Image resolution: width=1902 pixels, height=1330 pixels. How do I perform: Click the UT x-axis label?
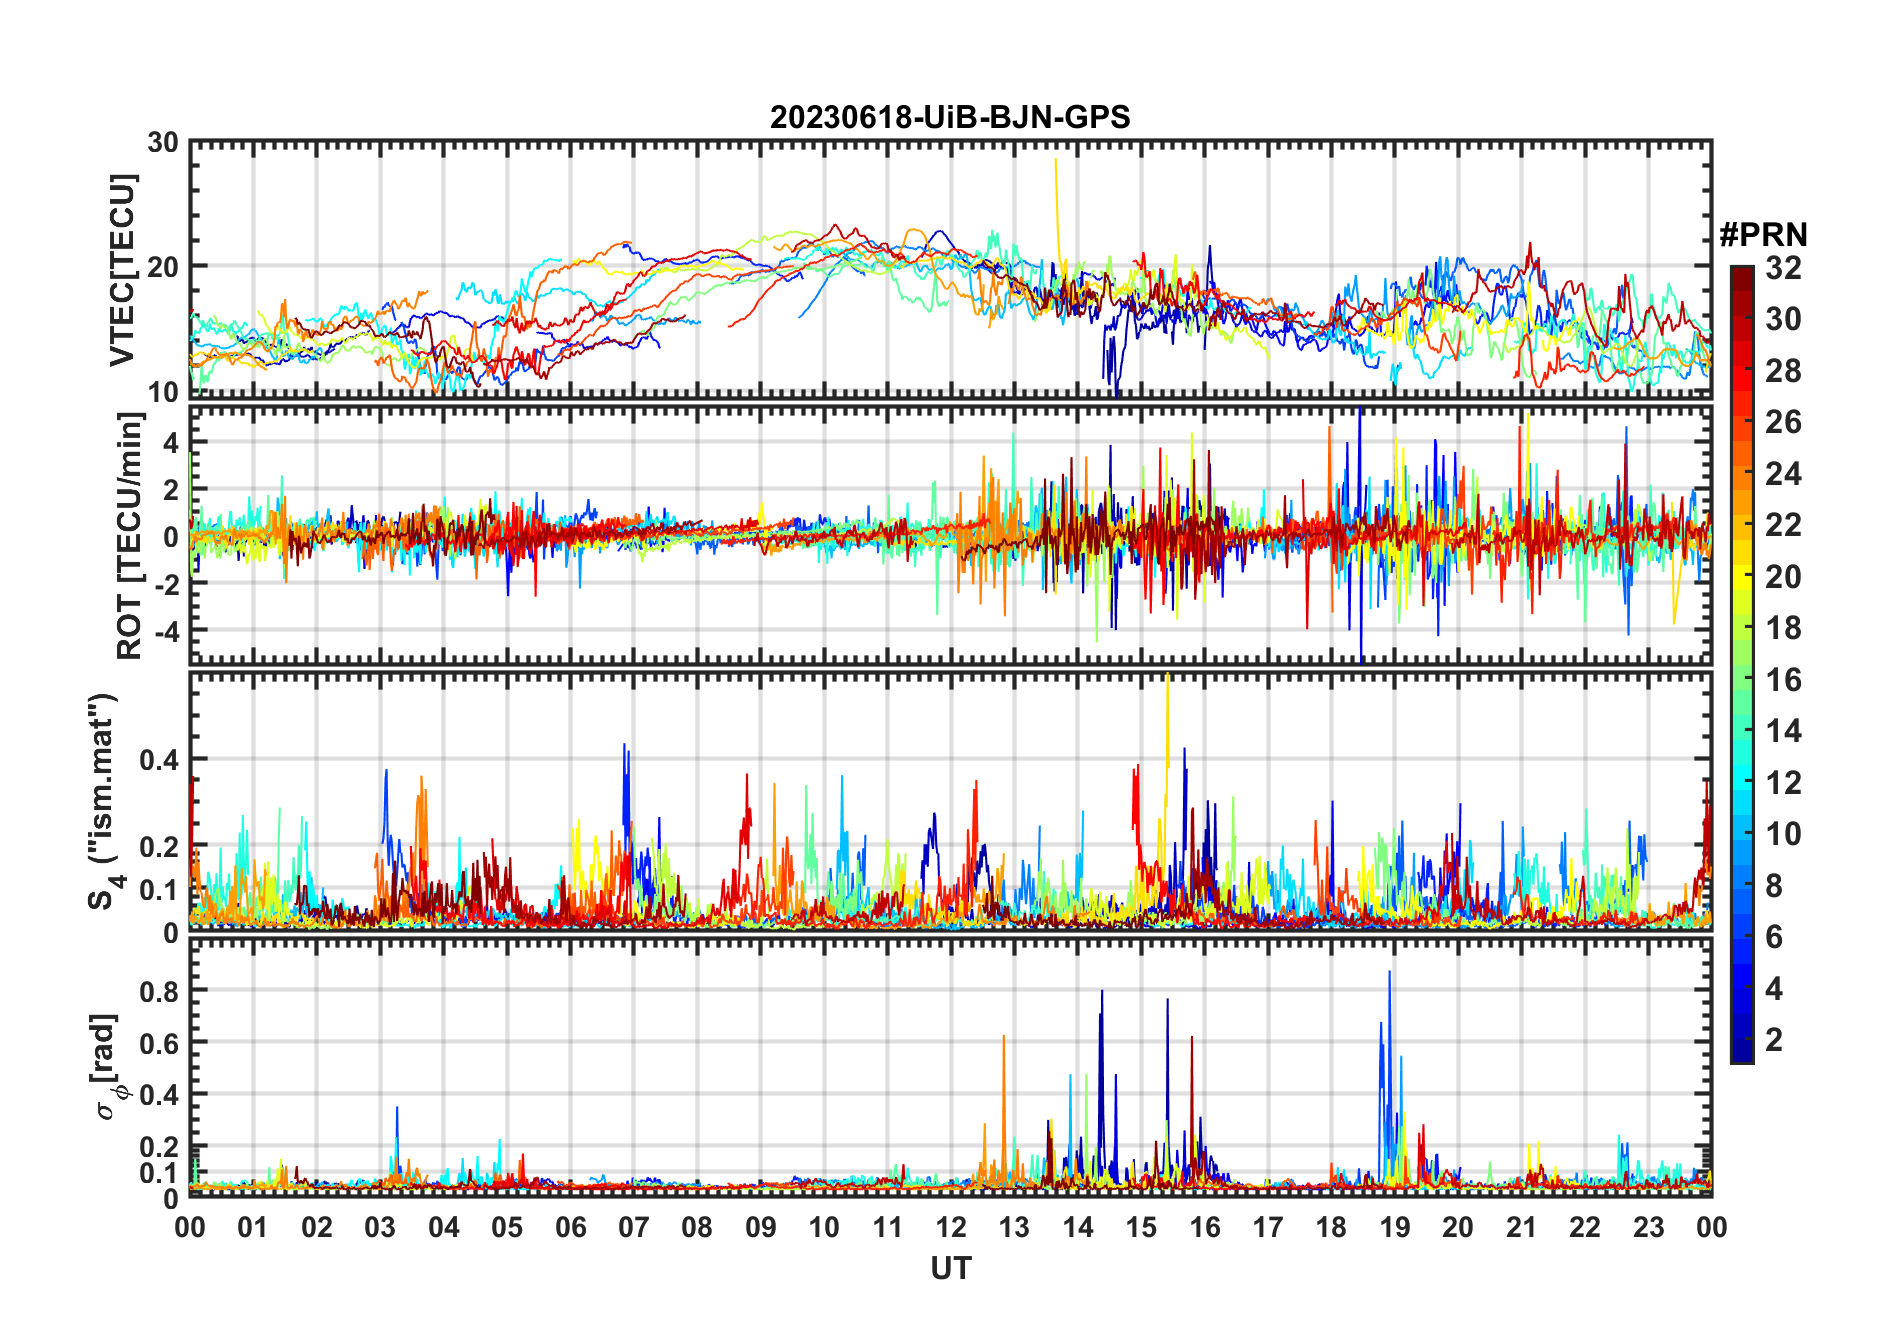pos(950,1268)
